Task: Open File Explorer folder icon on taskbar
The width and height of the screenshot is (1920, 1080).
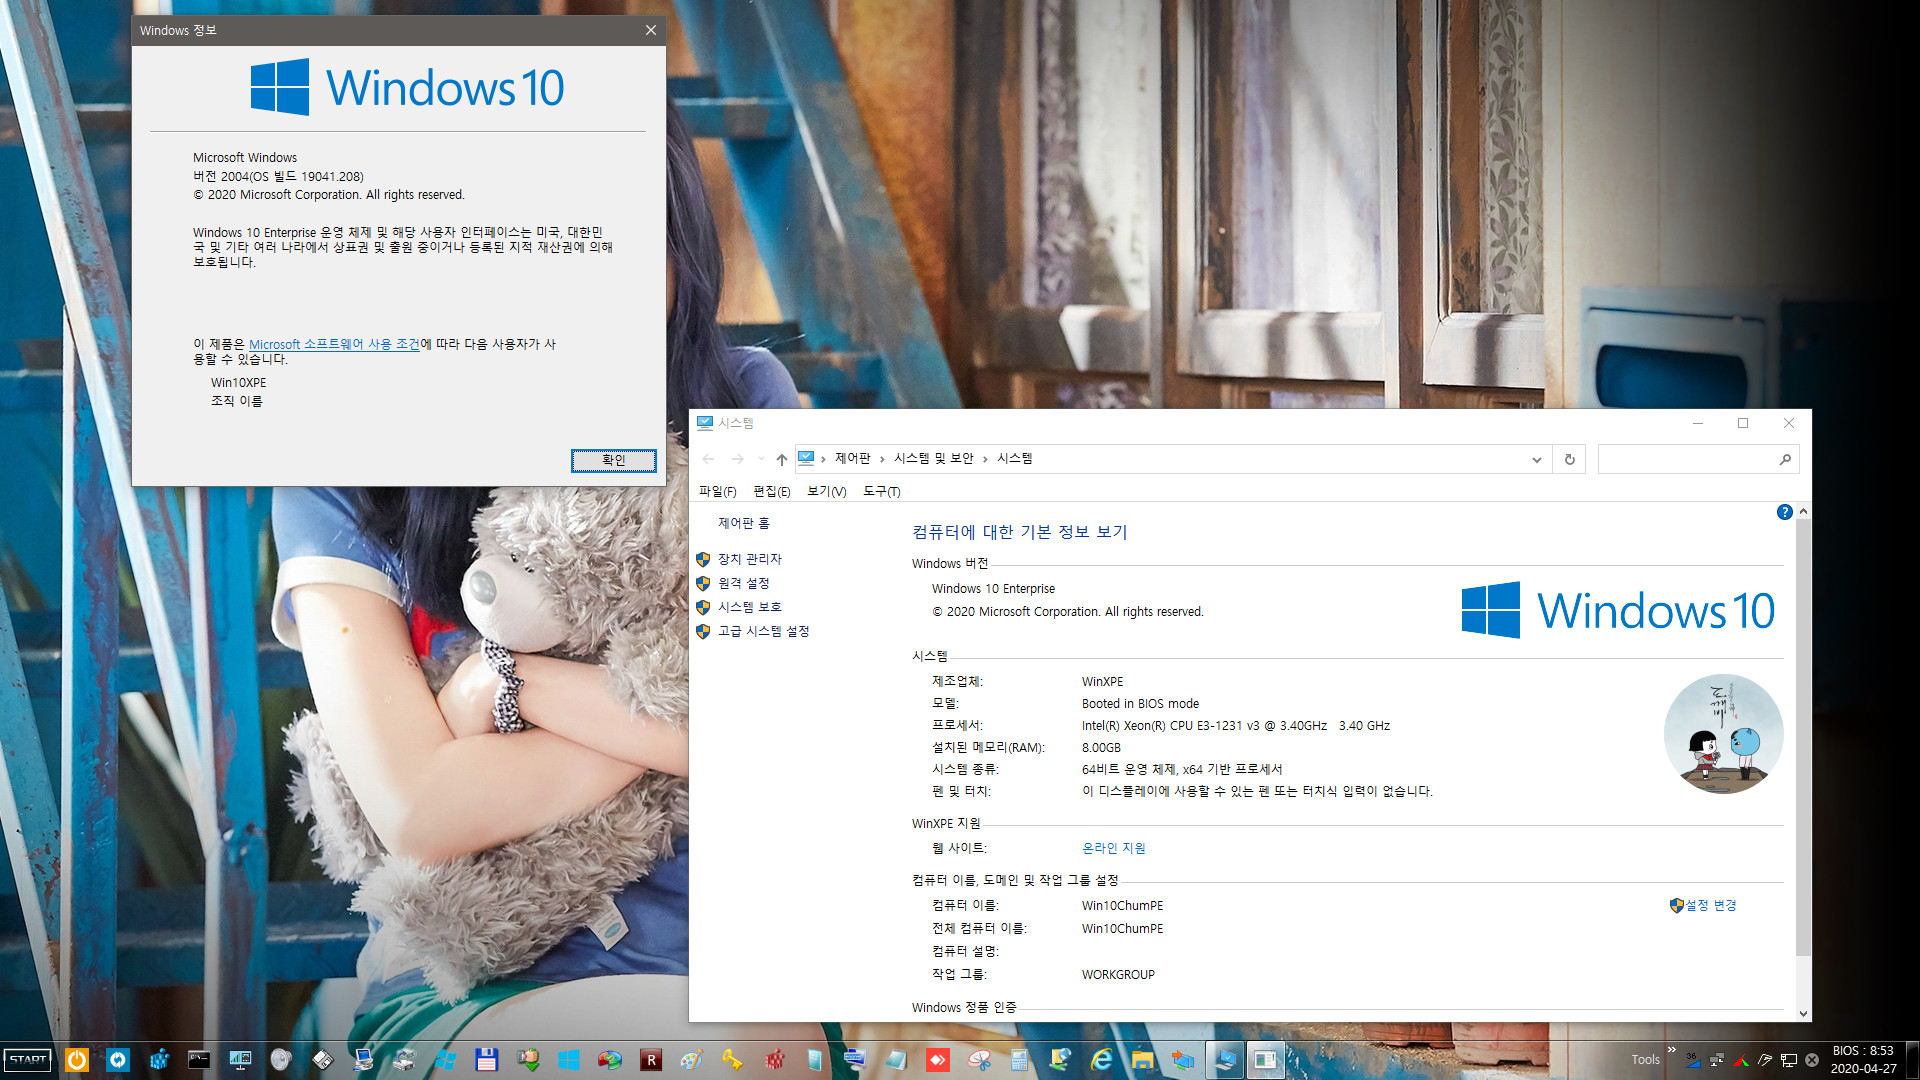Action: [x=1142, y=1060]
